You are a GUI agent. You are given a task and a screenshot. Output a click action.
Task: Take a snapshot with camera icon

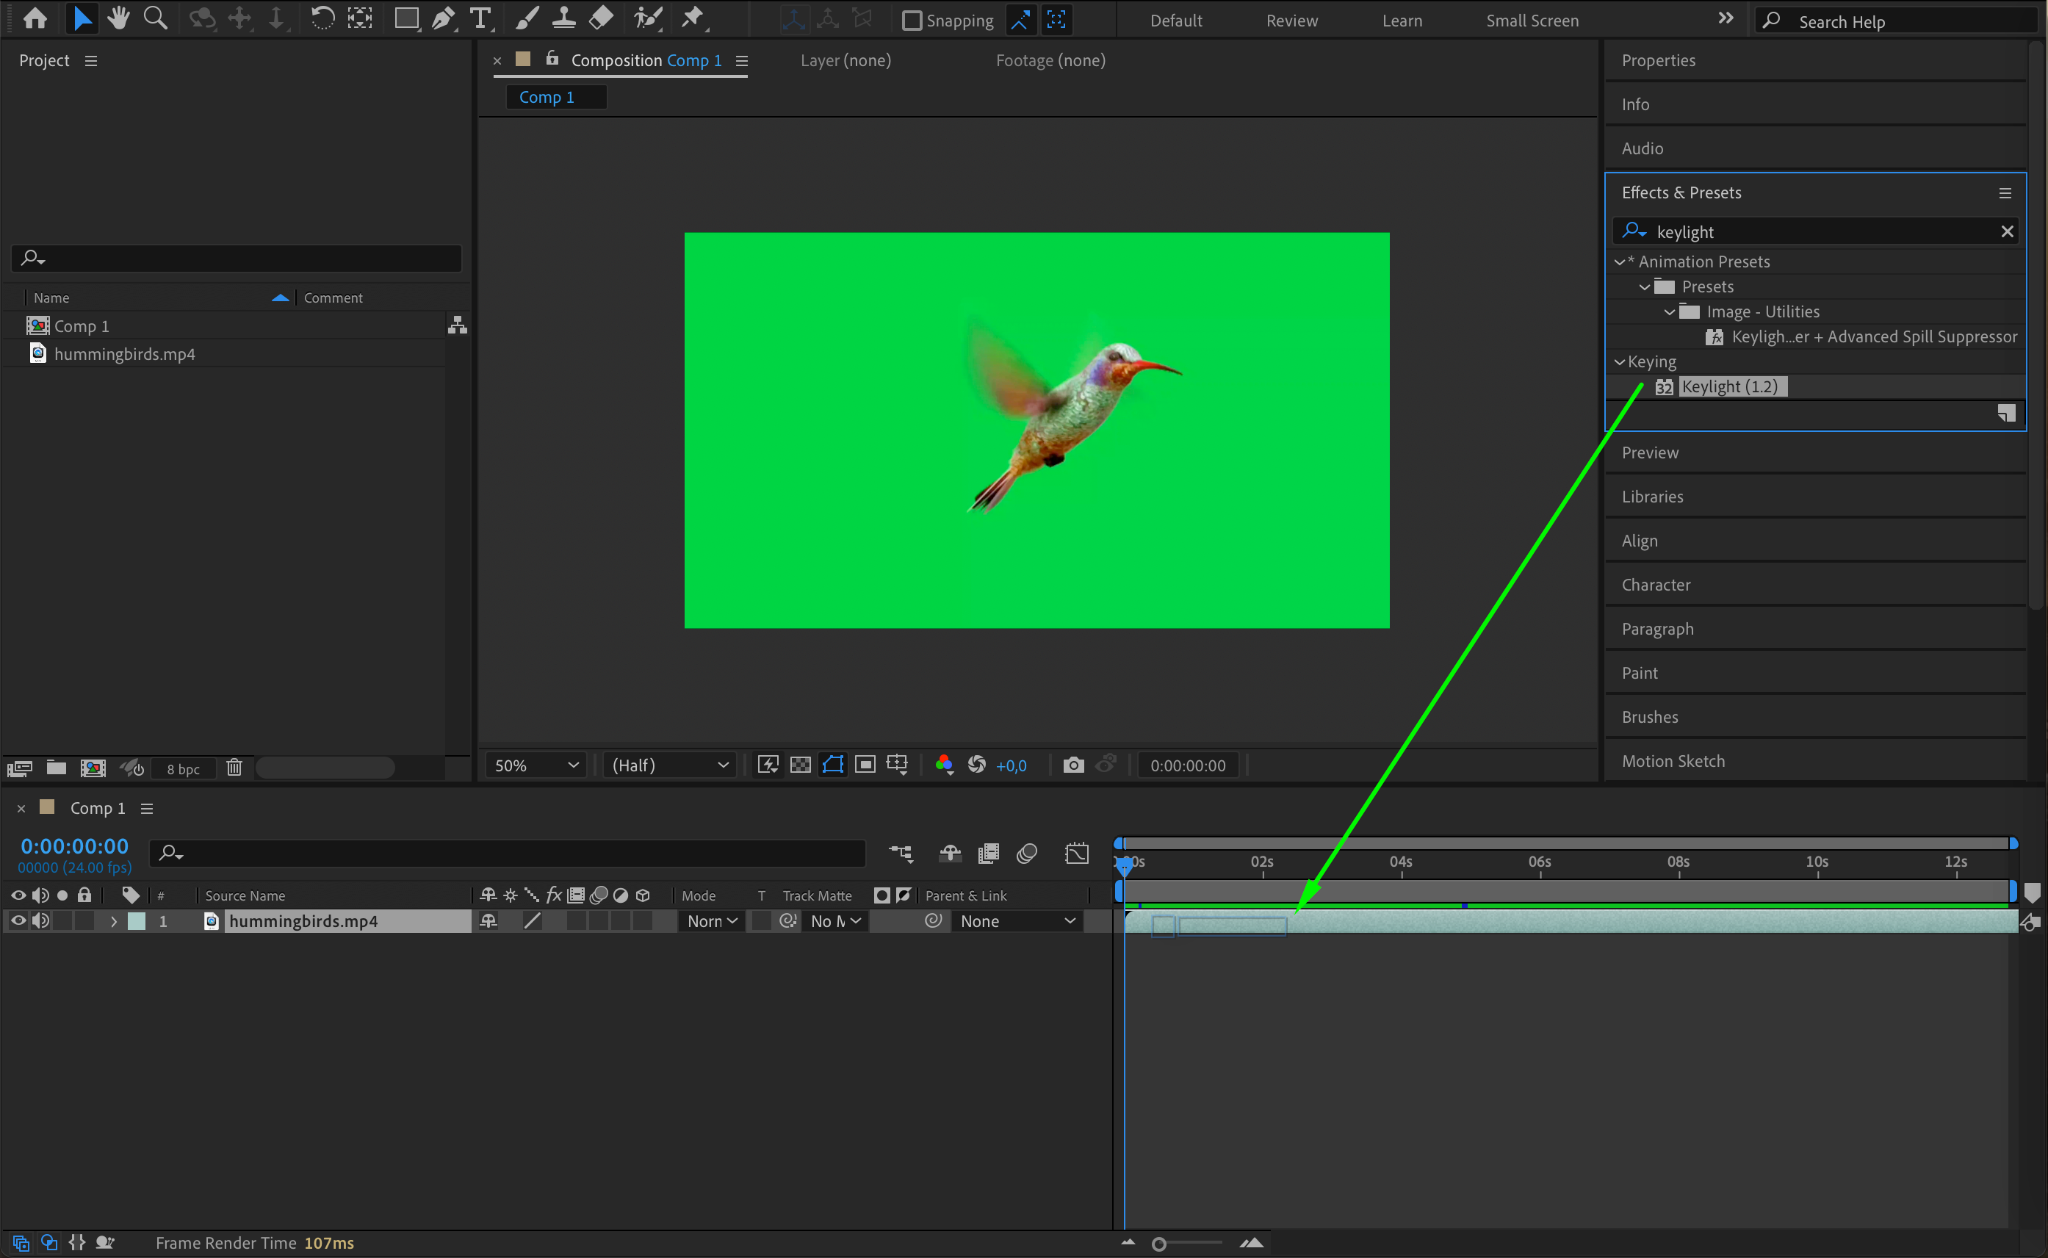[x=1073, y=765]
